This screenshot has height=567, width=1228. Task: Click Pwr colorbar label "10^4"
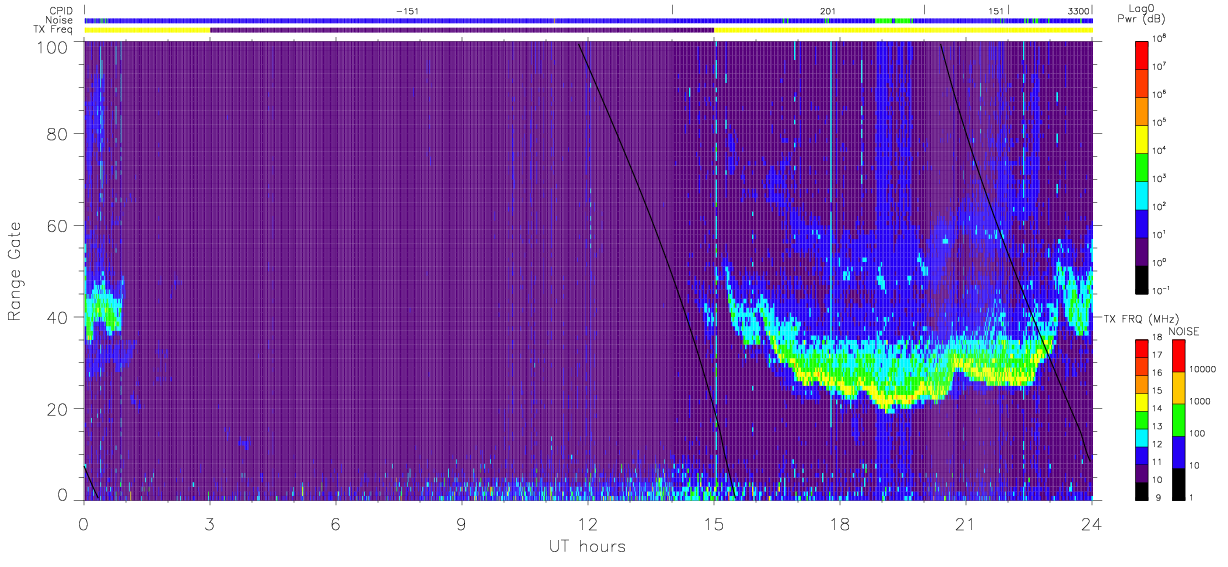click(1161, 149)
